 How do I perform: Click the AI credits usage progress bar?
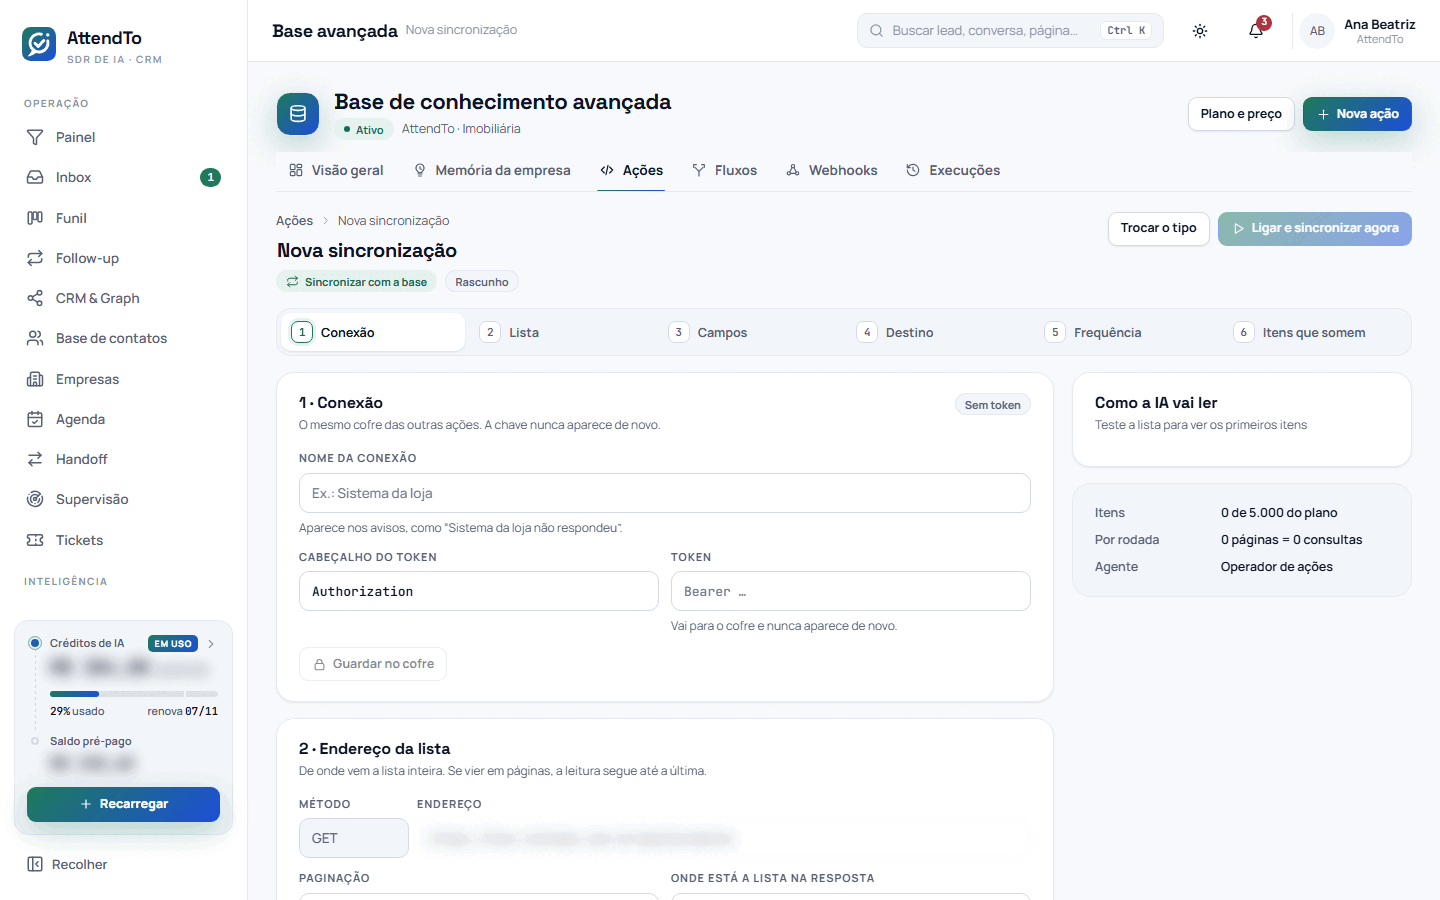click(134, 693)
